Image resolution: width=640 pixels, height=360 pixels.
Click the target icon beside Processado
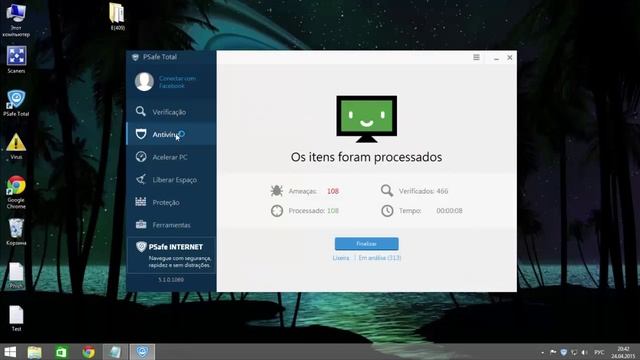click(277, 211)
